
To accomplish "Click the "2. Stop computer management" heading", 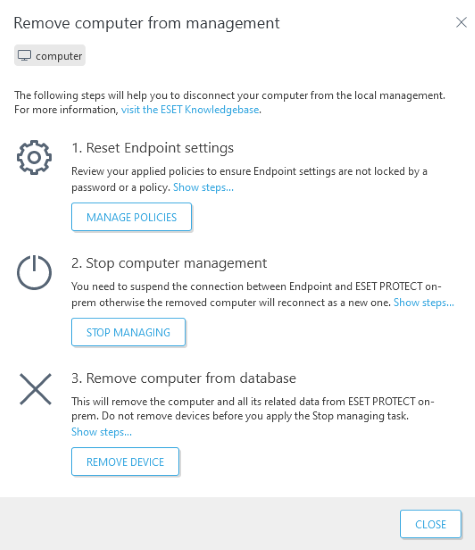I will pyautogui.click(x=169, y=263).
